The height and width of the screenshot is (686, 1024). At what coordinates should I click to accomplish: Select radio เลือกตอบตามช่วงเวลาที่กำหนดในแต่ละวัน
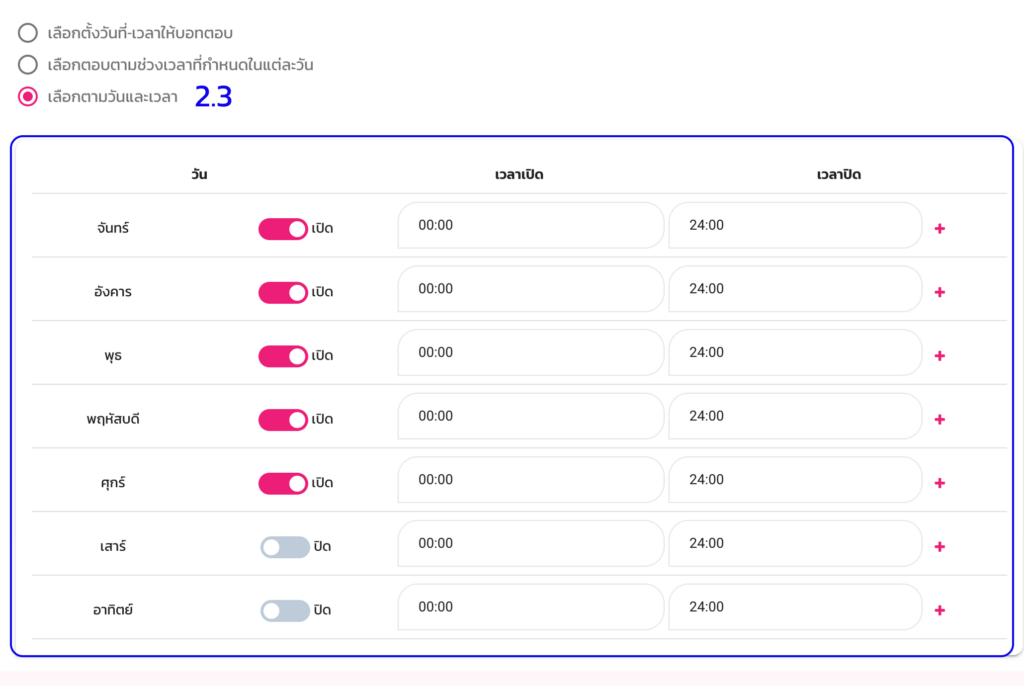[x=28, y=65]
